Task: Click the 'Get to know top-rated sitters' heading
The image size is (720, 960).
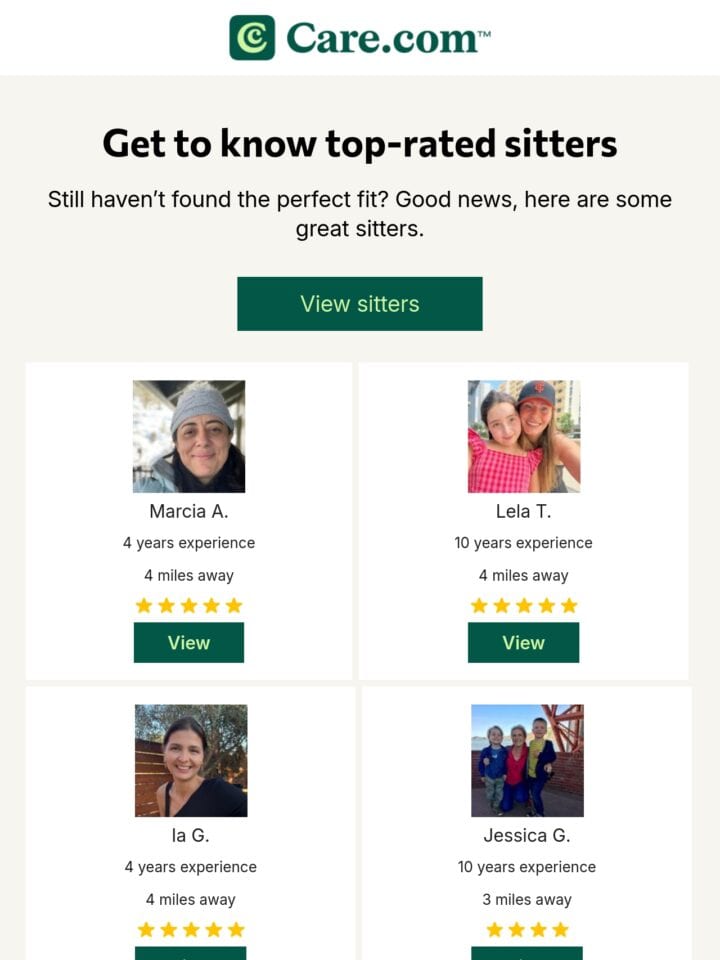Action: click(x=359, y=144)
